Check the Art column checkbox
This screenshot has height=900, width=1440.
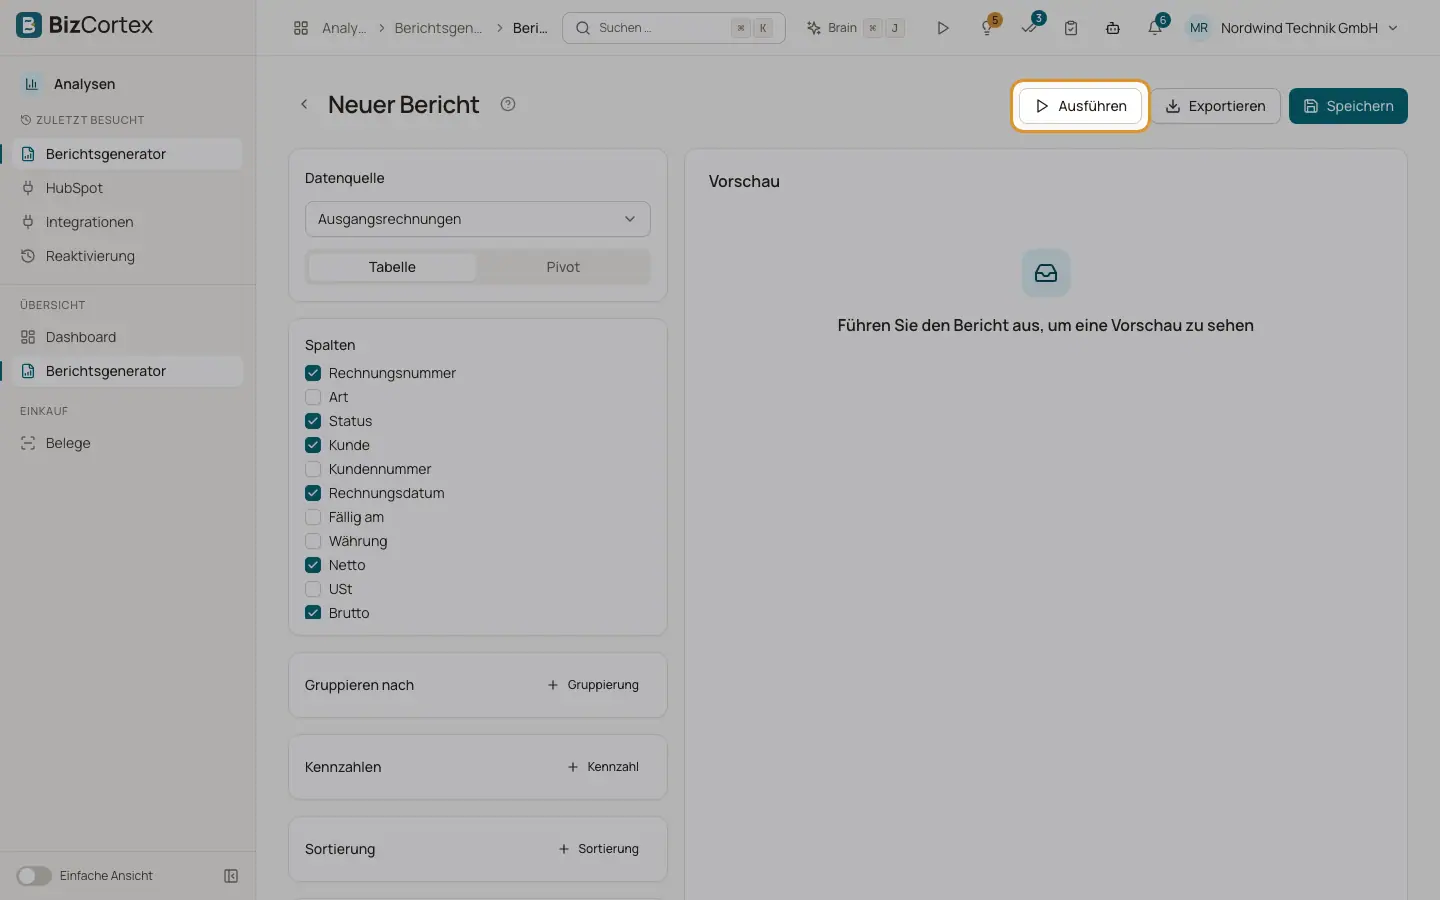click(x=313, y=397)
